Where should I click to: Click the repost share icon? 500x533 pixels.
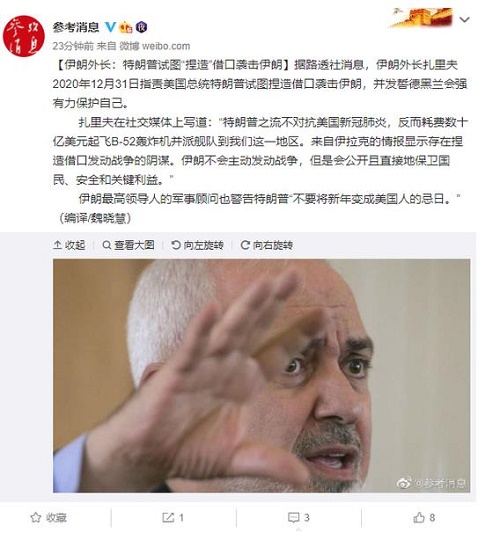168,518
